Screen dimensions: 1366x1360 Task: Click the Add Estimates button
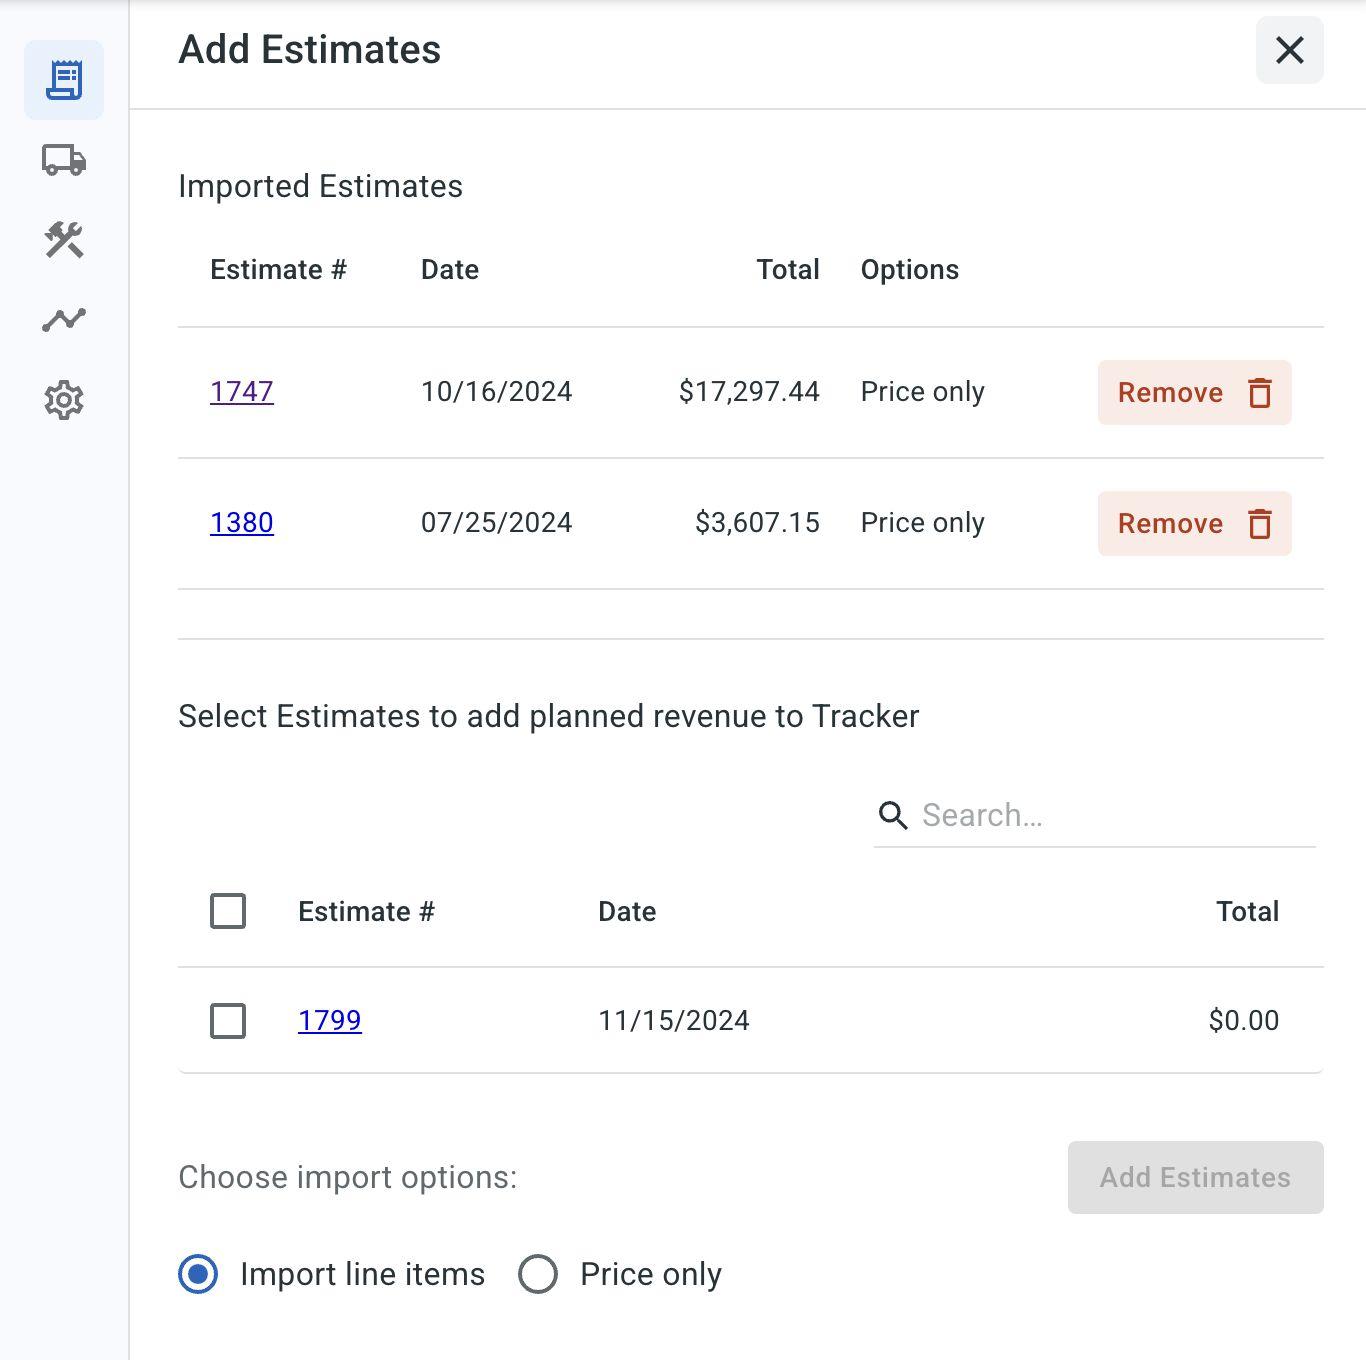pos(1195,1177)
